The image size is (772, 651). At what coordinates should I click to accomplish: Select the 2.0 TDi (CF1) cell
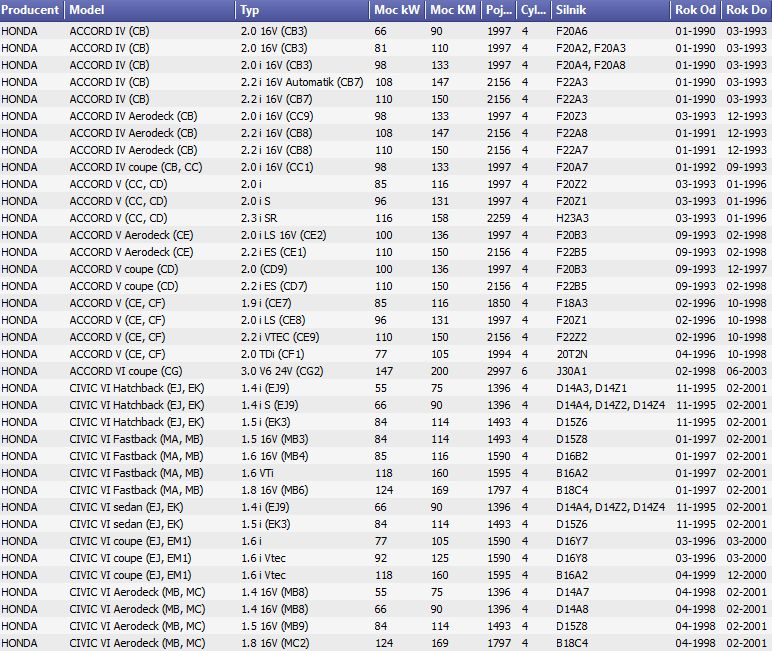tap(273, 354)
